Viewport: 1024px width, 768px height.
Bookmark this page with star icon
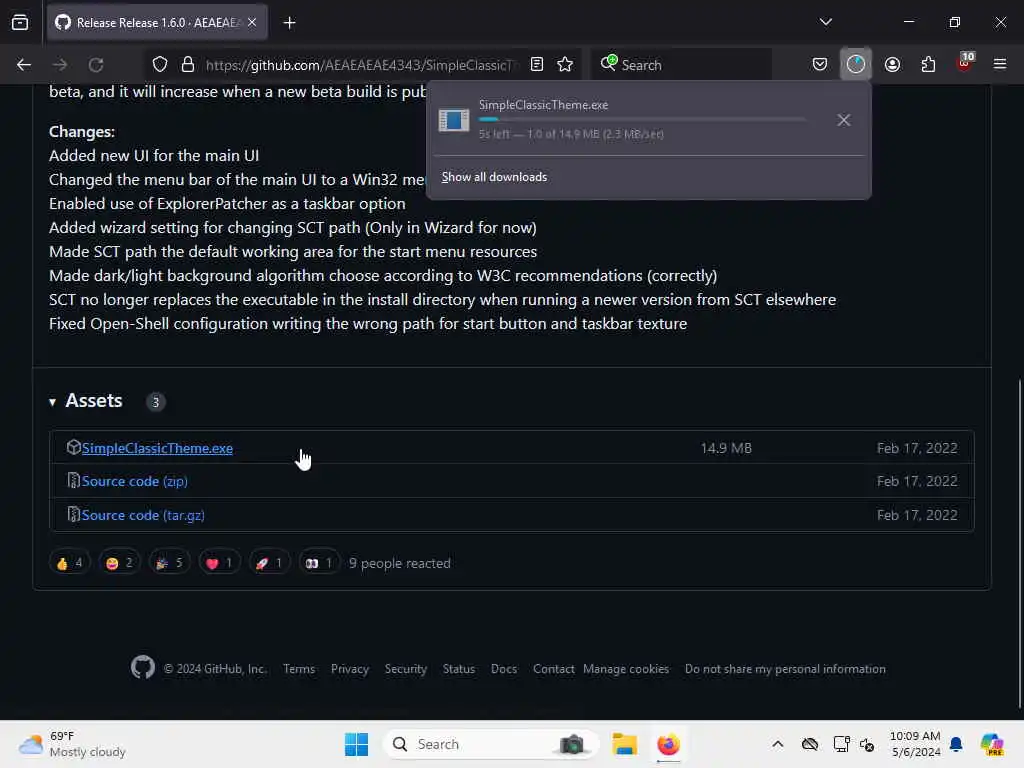coord(566,65)
